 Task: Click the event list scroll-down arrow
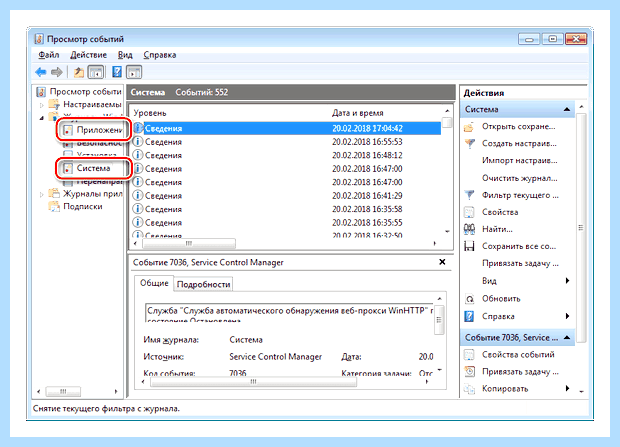447,232
